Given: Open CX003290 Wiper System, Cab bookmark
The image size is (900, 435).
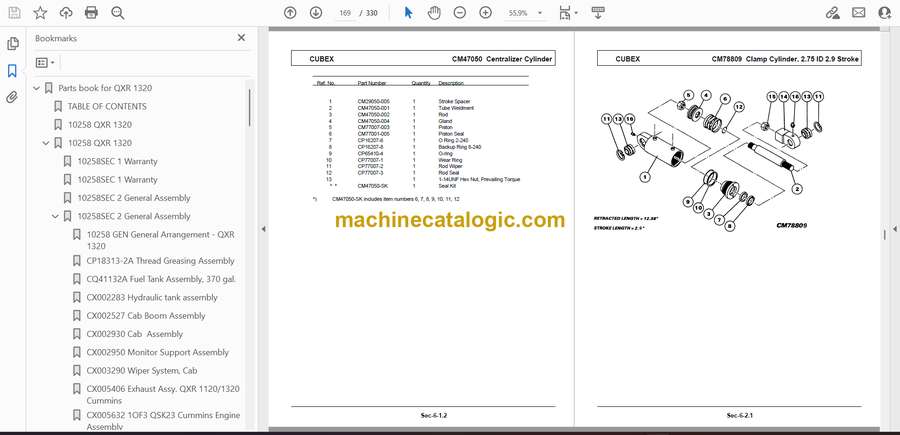Looking at the screenshot, I should point(143,371).
